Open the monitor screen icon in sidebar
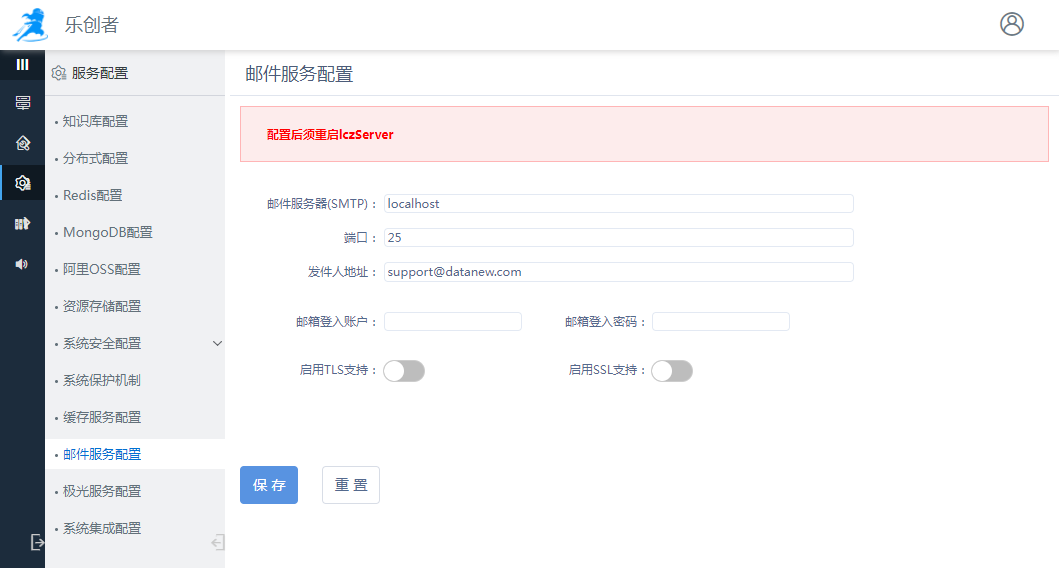 point(22,103)
